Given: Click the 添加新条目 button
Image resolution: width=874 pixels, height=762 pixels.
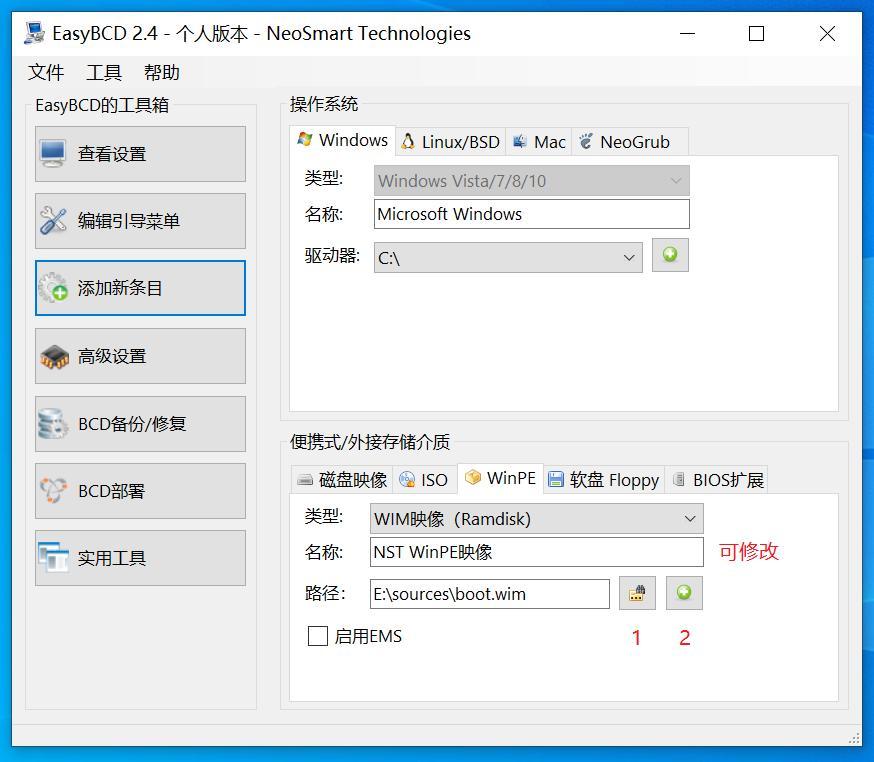Looking at the screenshot, I should point(140,288).
